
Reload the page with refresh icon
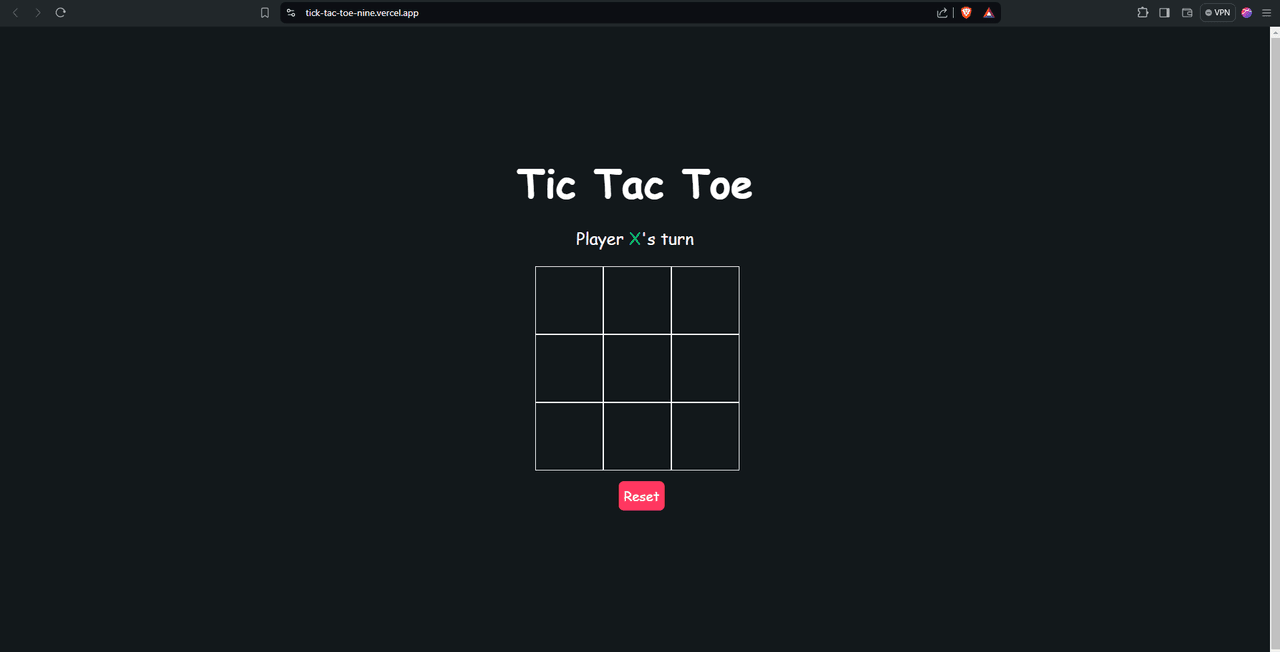pyautogui.click(x=60, y=12)
